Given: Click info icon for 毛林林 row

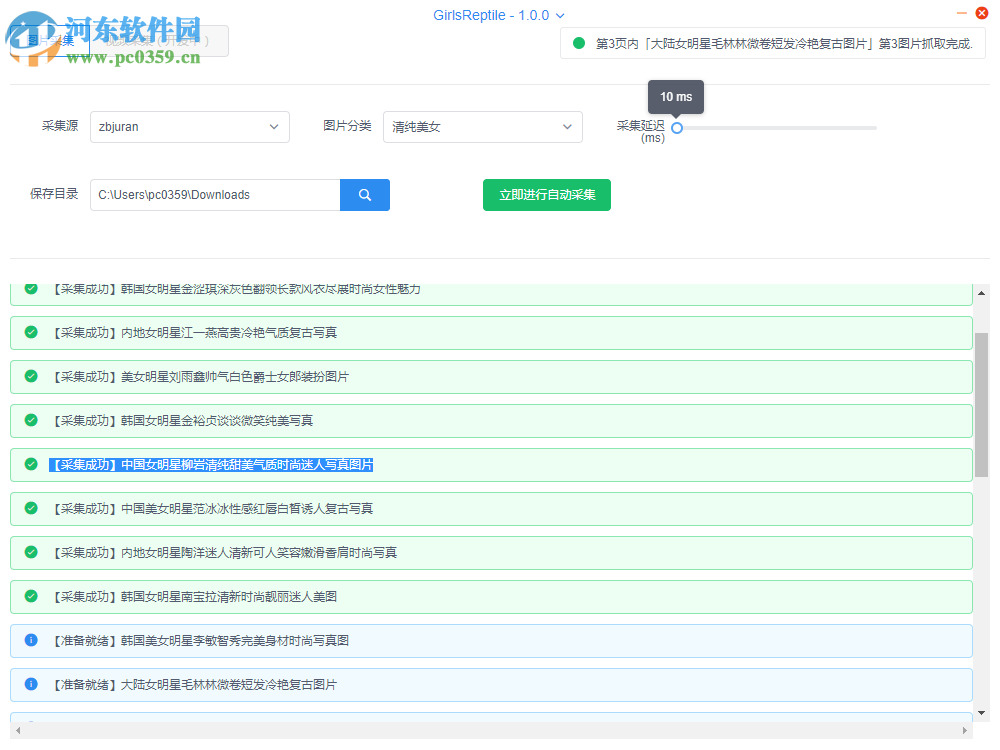Looking at the screenshot, I should pos(31,684).
